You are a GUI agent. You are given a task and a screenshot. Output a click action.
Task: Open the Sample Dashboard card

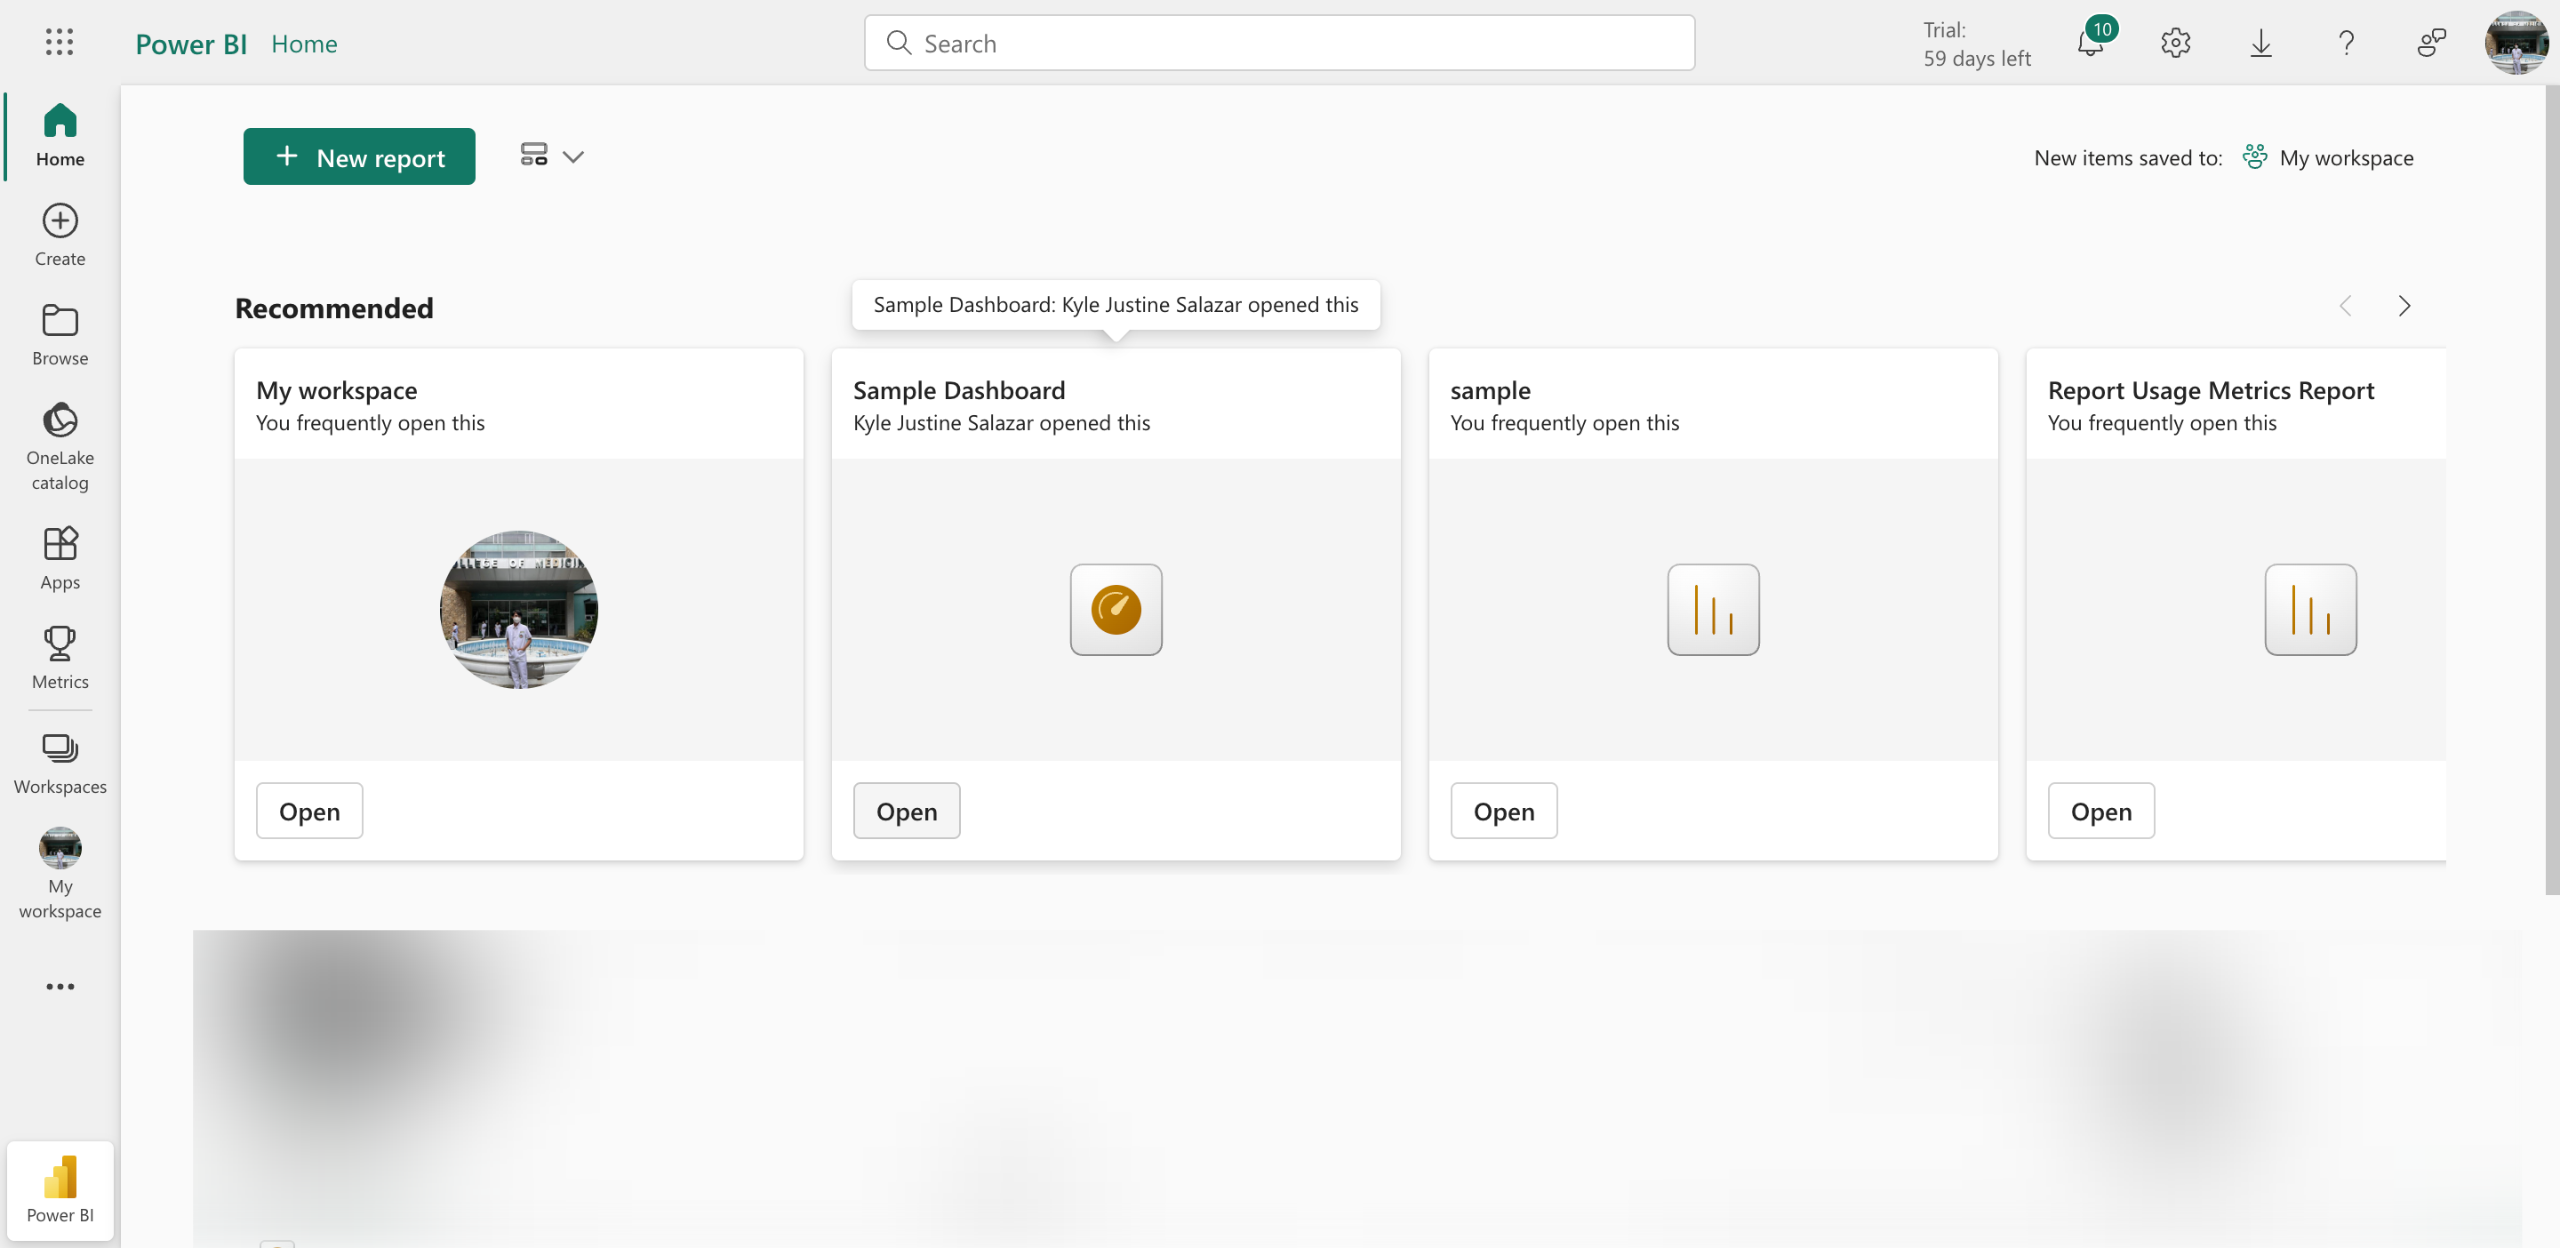[906, 811]
